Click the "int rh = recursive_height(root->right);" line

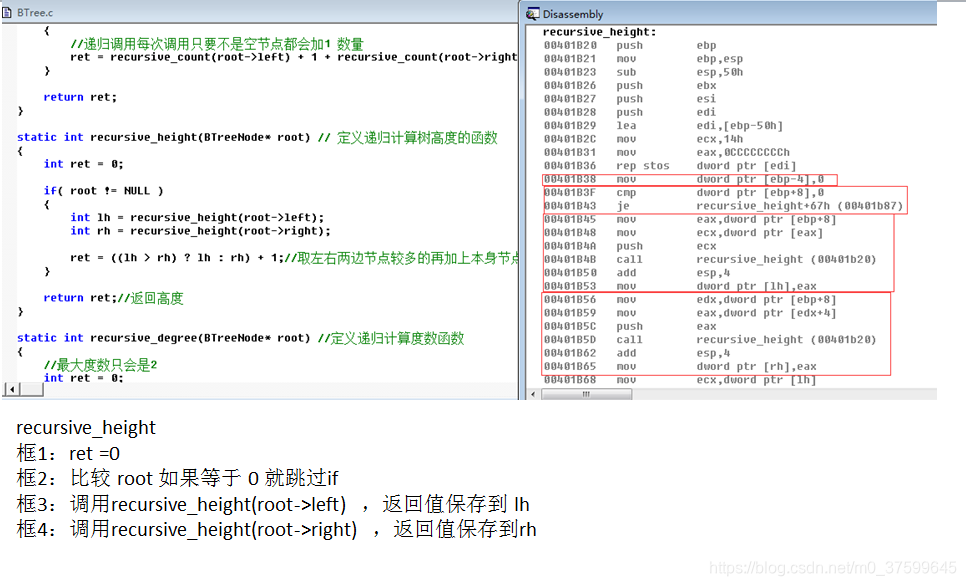(200, 231)
